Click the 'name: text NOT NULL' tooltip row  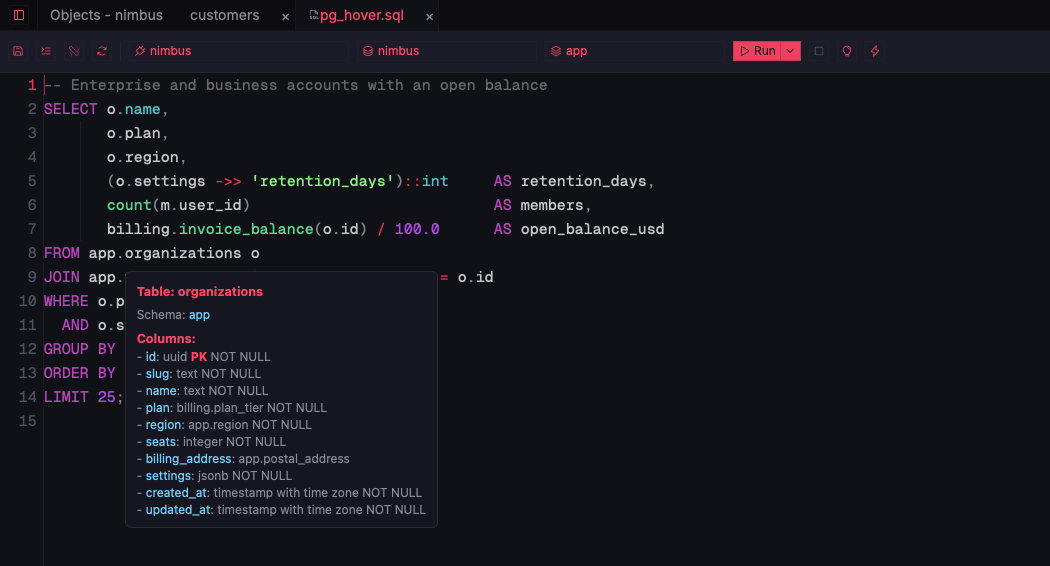coord(202,391)
